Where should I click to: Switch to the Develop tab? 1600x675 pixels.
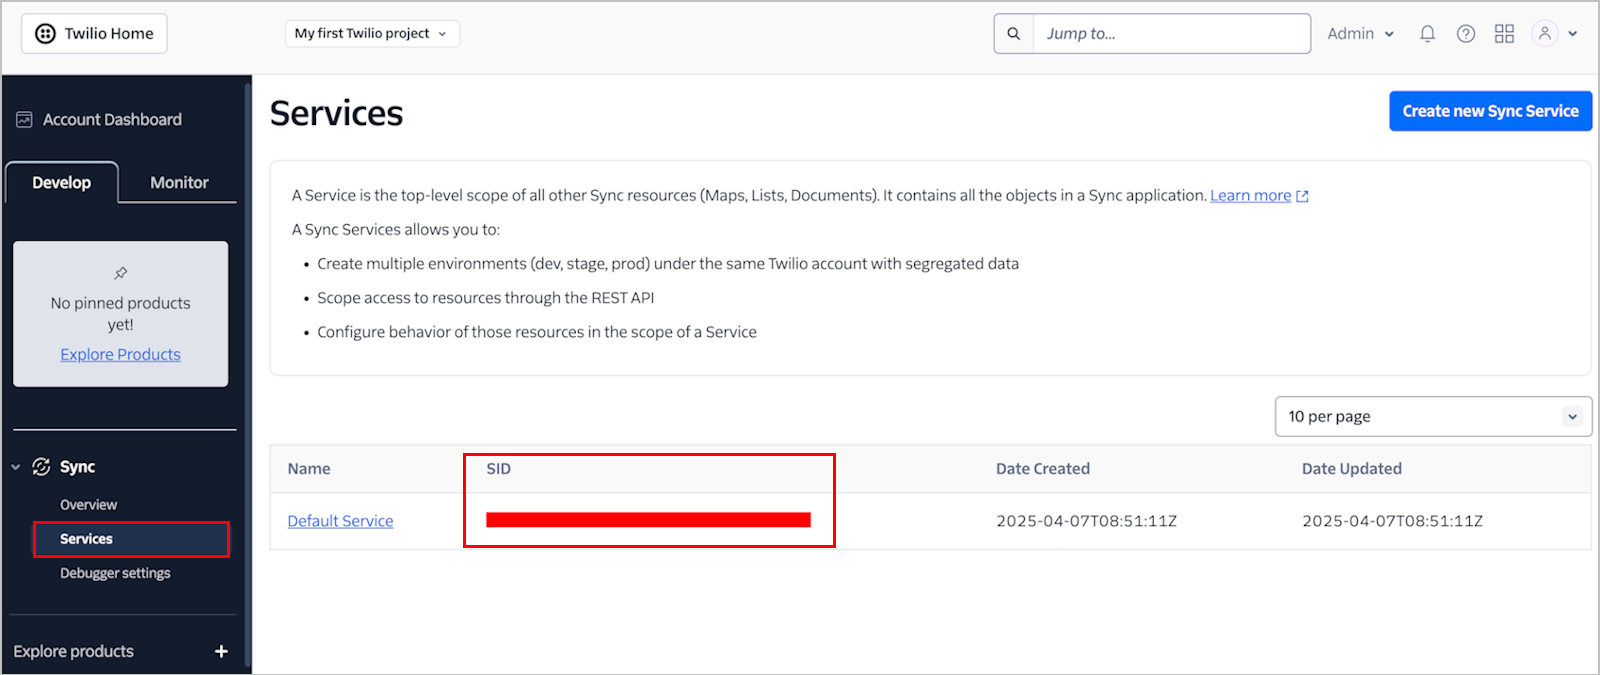pyautogui.click(x=62, y=183)
